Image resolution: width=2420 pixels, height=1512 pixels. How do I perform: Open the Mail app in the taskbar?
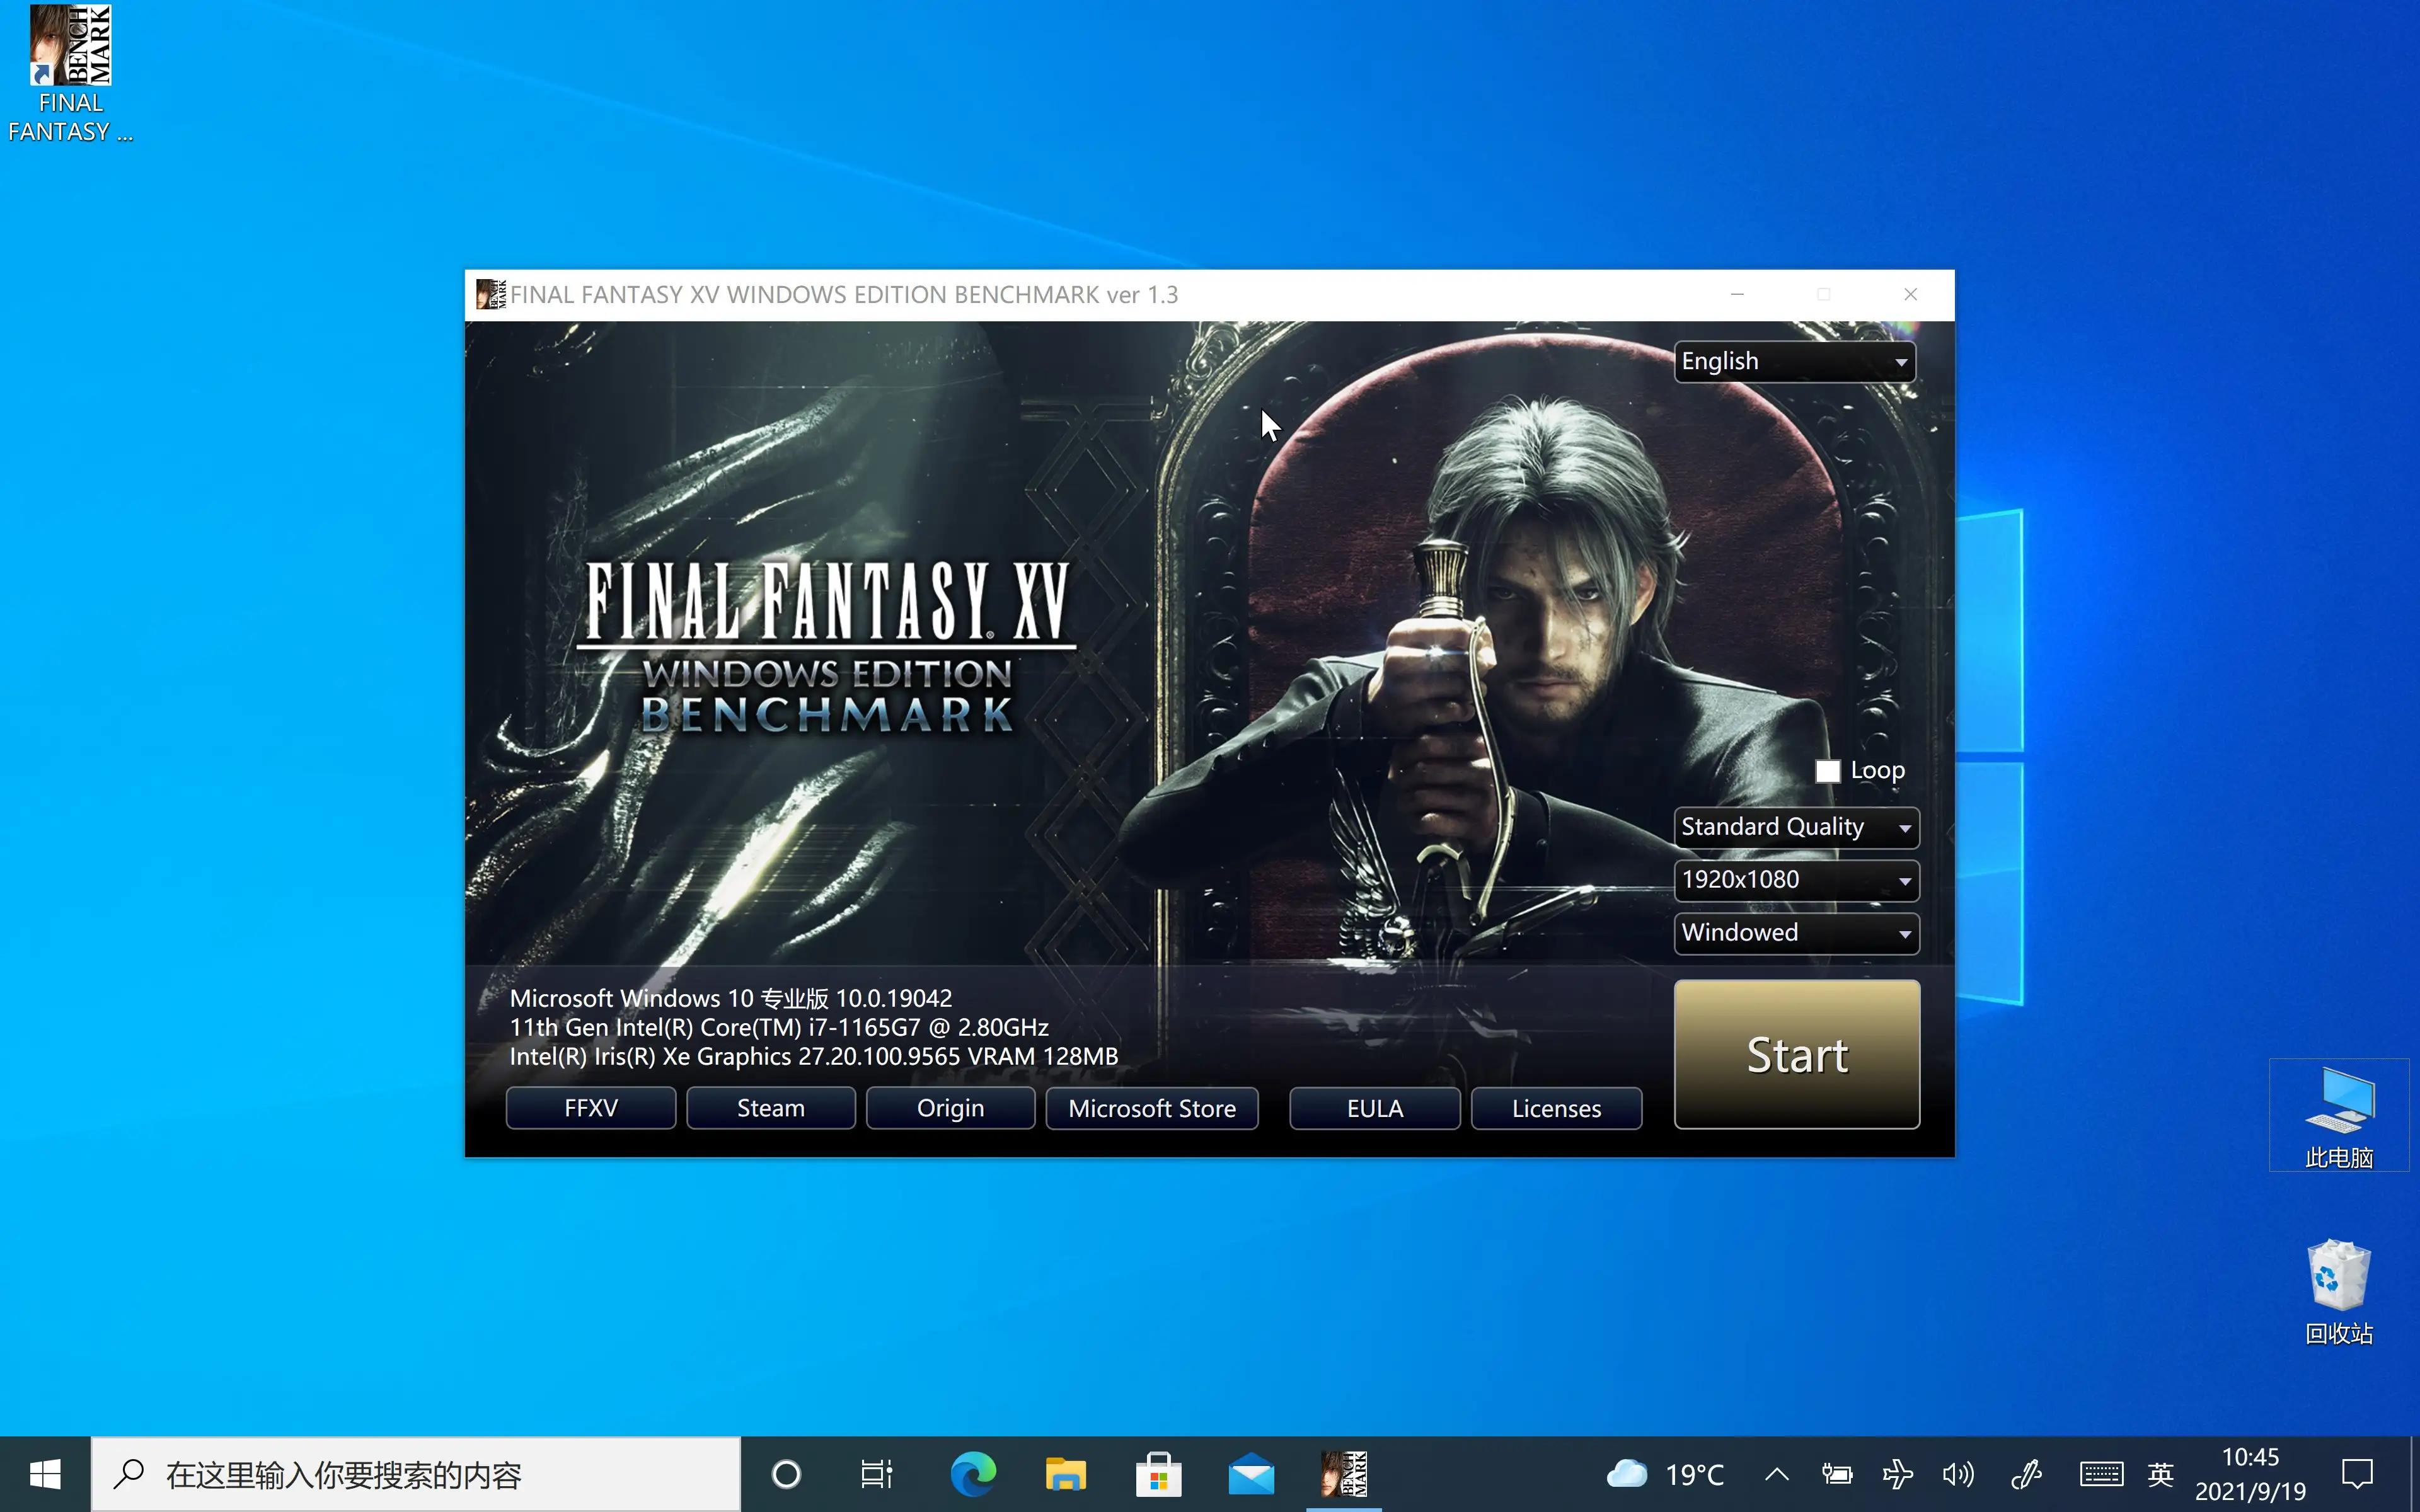1251,1474
